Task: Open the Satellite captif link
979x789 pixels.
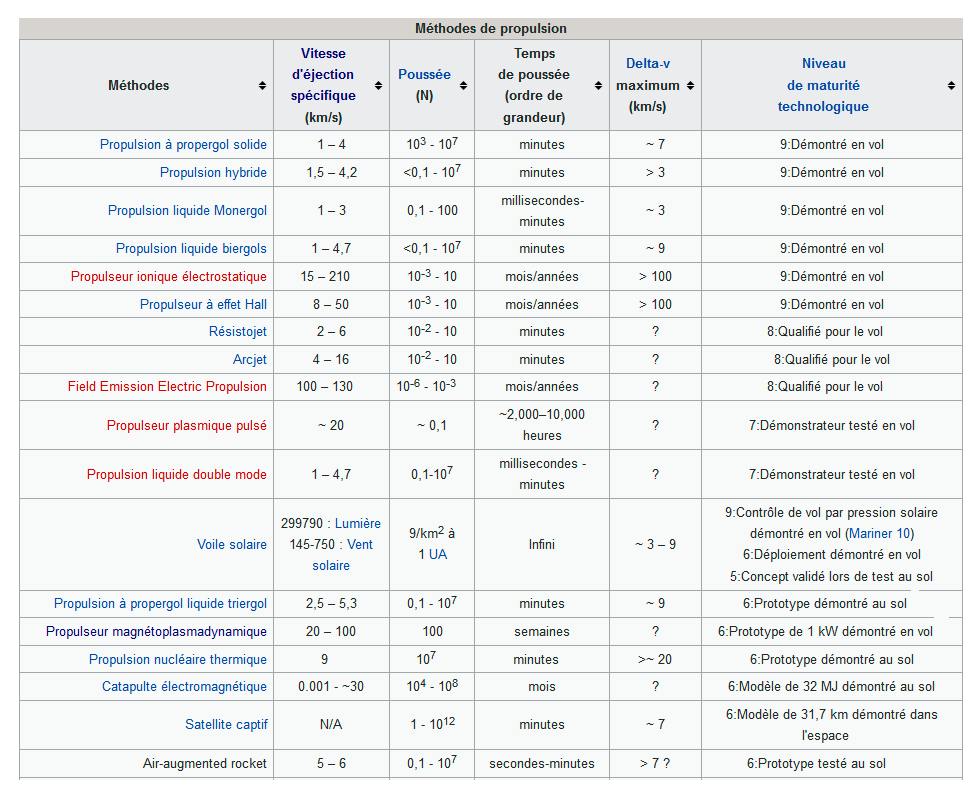Action: (225, 725)
